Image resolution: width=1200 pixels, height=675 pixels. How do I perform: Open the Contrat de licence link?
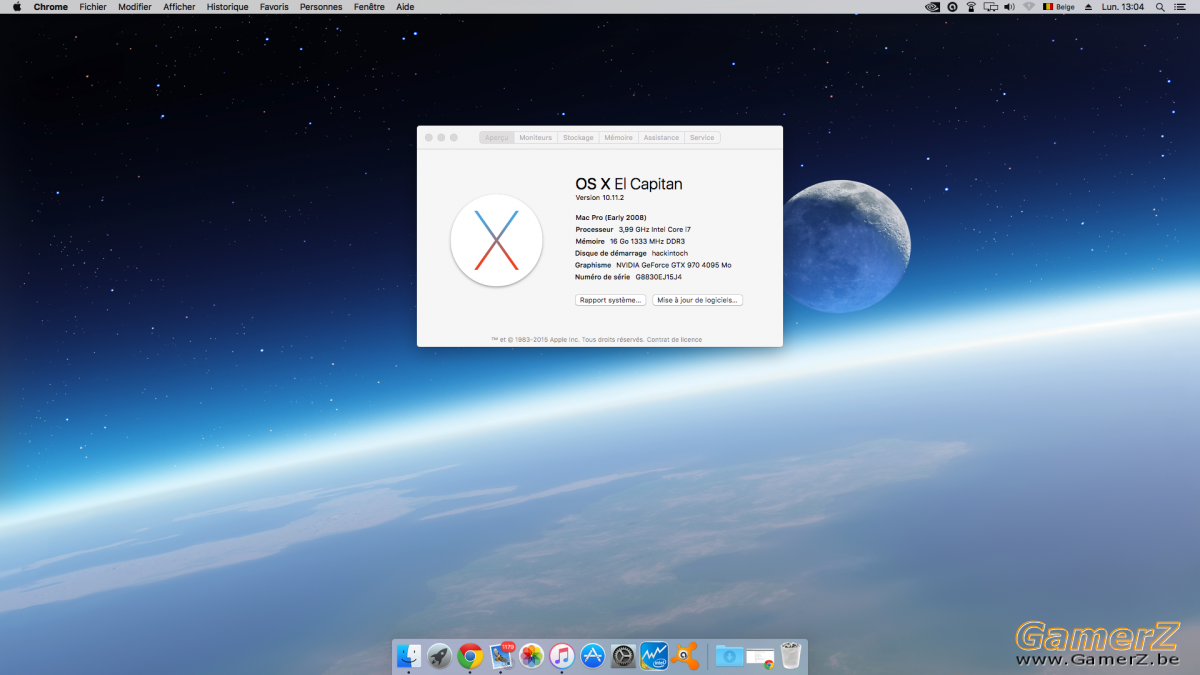(x=674, y=339)
